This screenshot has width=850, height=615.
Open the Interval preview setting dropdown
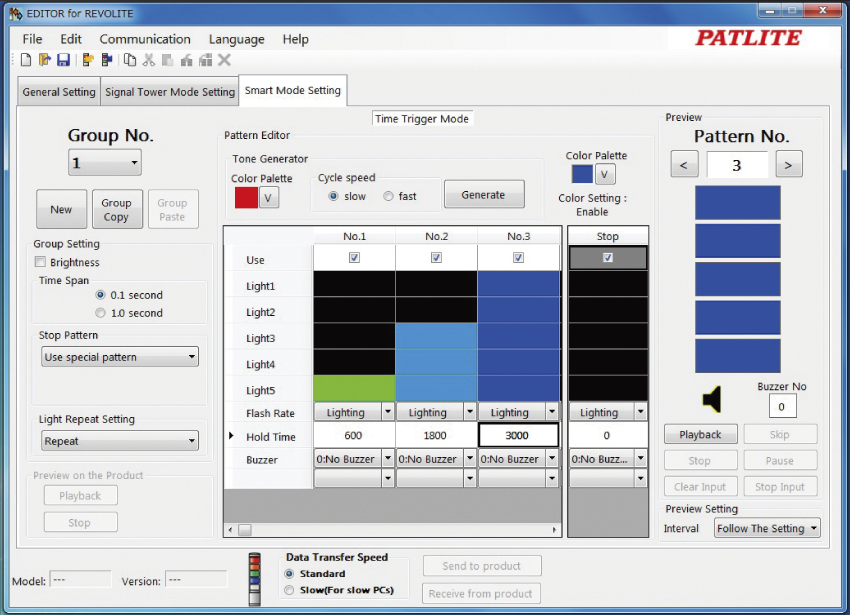point(767,528)
